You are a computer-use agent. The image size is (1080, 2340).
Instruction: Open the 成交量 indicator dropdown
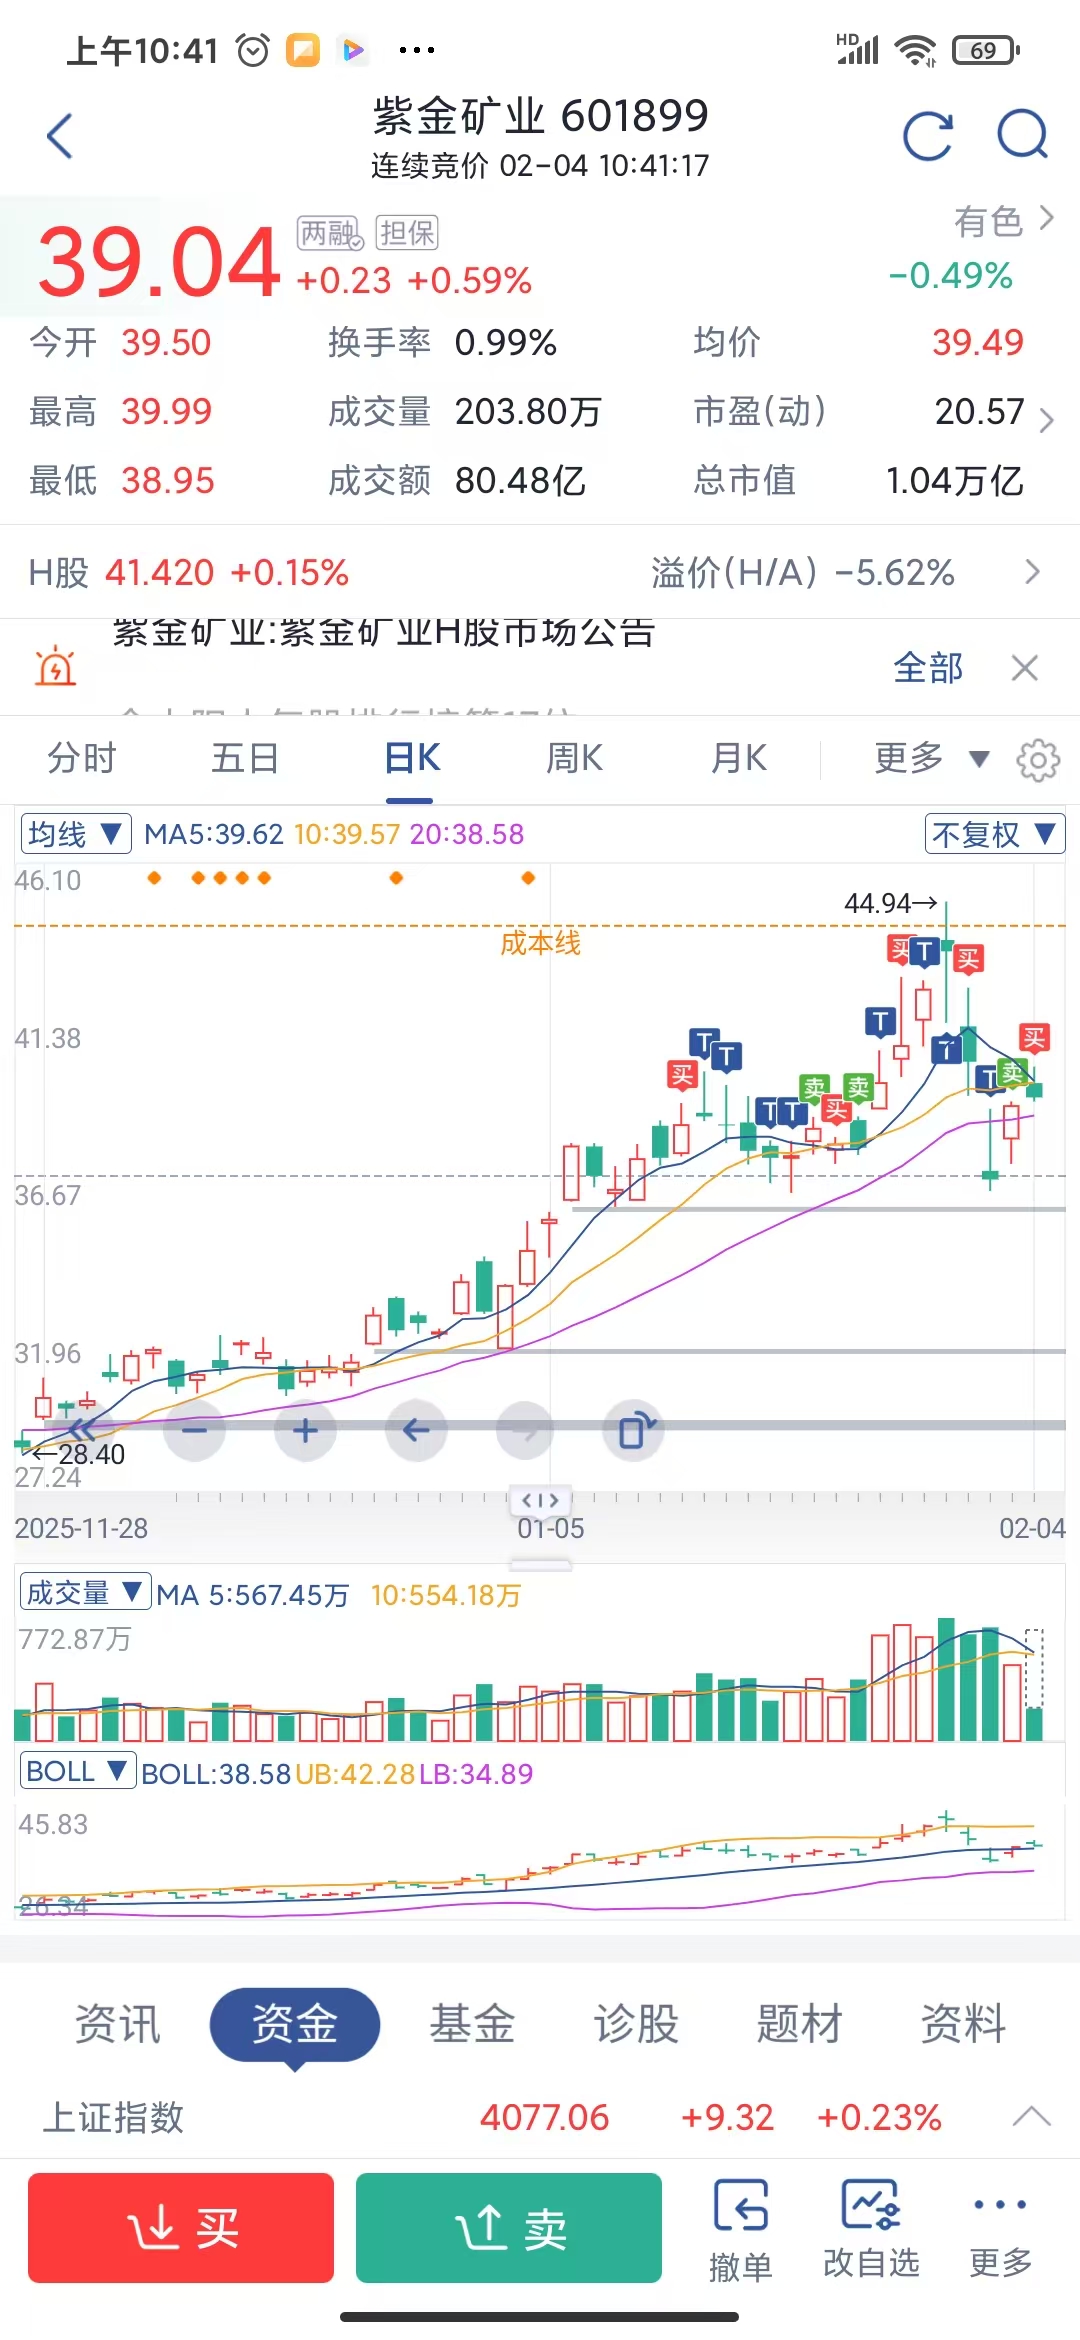85,1593
